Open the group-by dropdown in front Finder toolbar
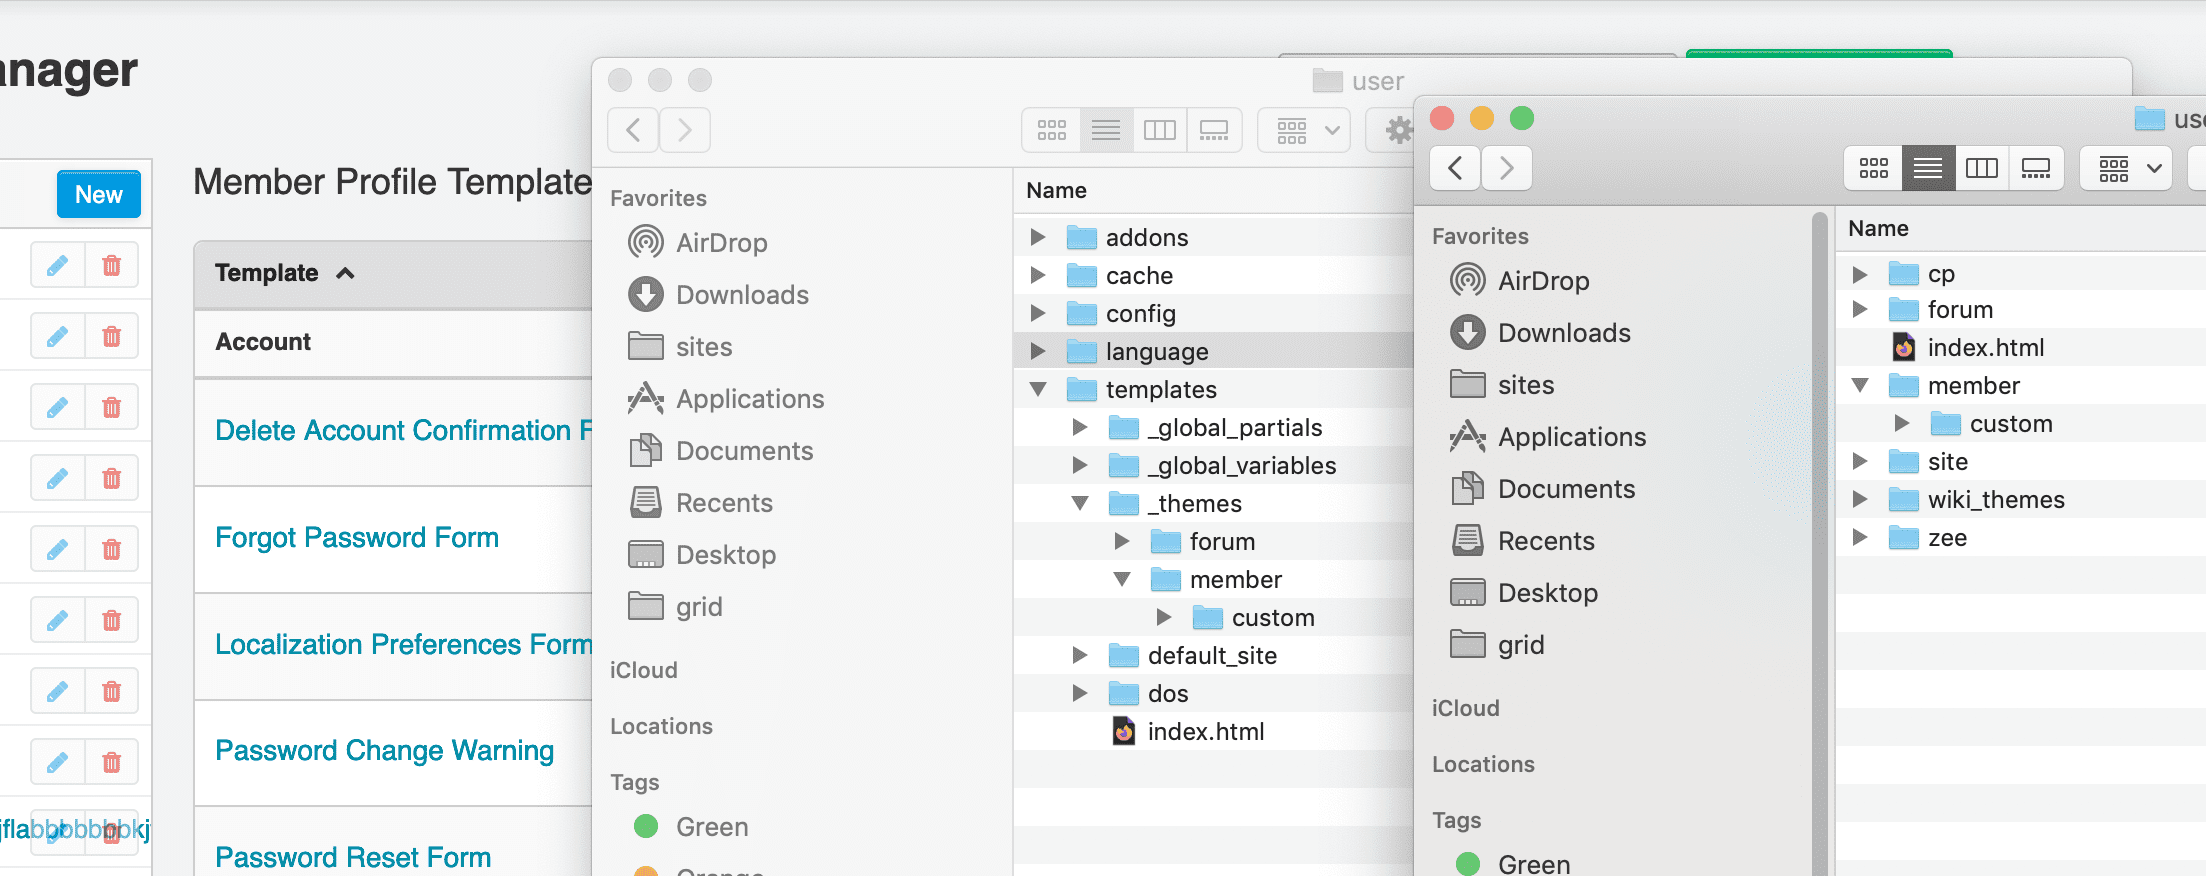Image resolution: width=2206 pixels, height=876 pixels. coord(2129,168)
